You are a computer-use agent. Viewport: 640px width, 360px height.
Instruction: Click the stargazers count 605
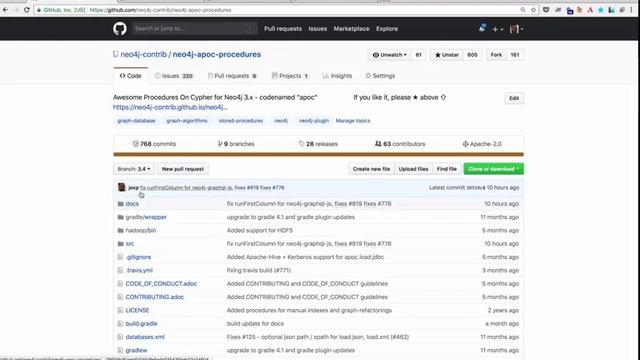click(x=472, y=55)
